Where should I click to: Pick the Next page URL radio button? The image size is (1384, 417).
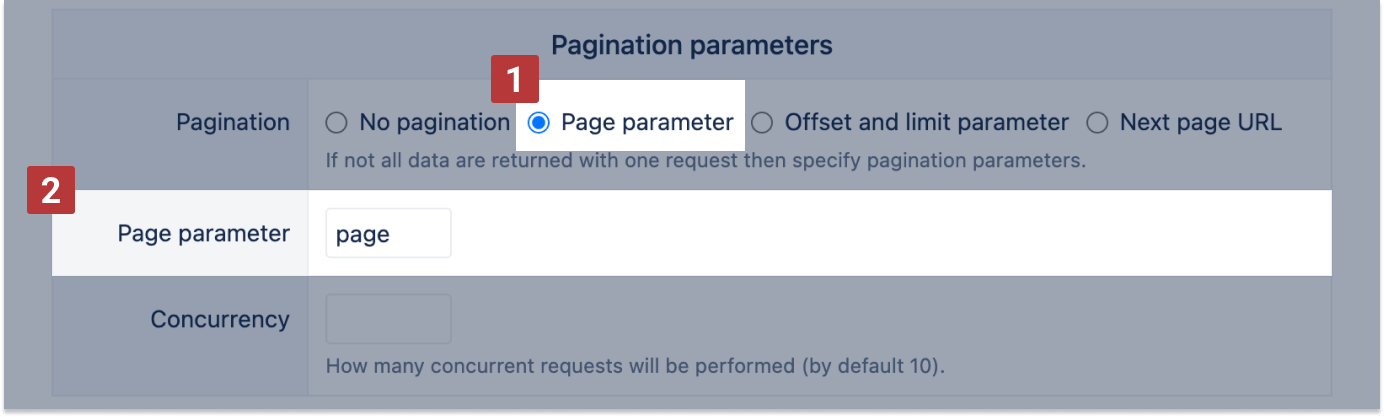click(x=1097, y=123)
